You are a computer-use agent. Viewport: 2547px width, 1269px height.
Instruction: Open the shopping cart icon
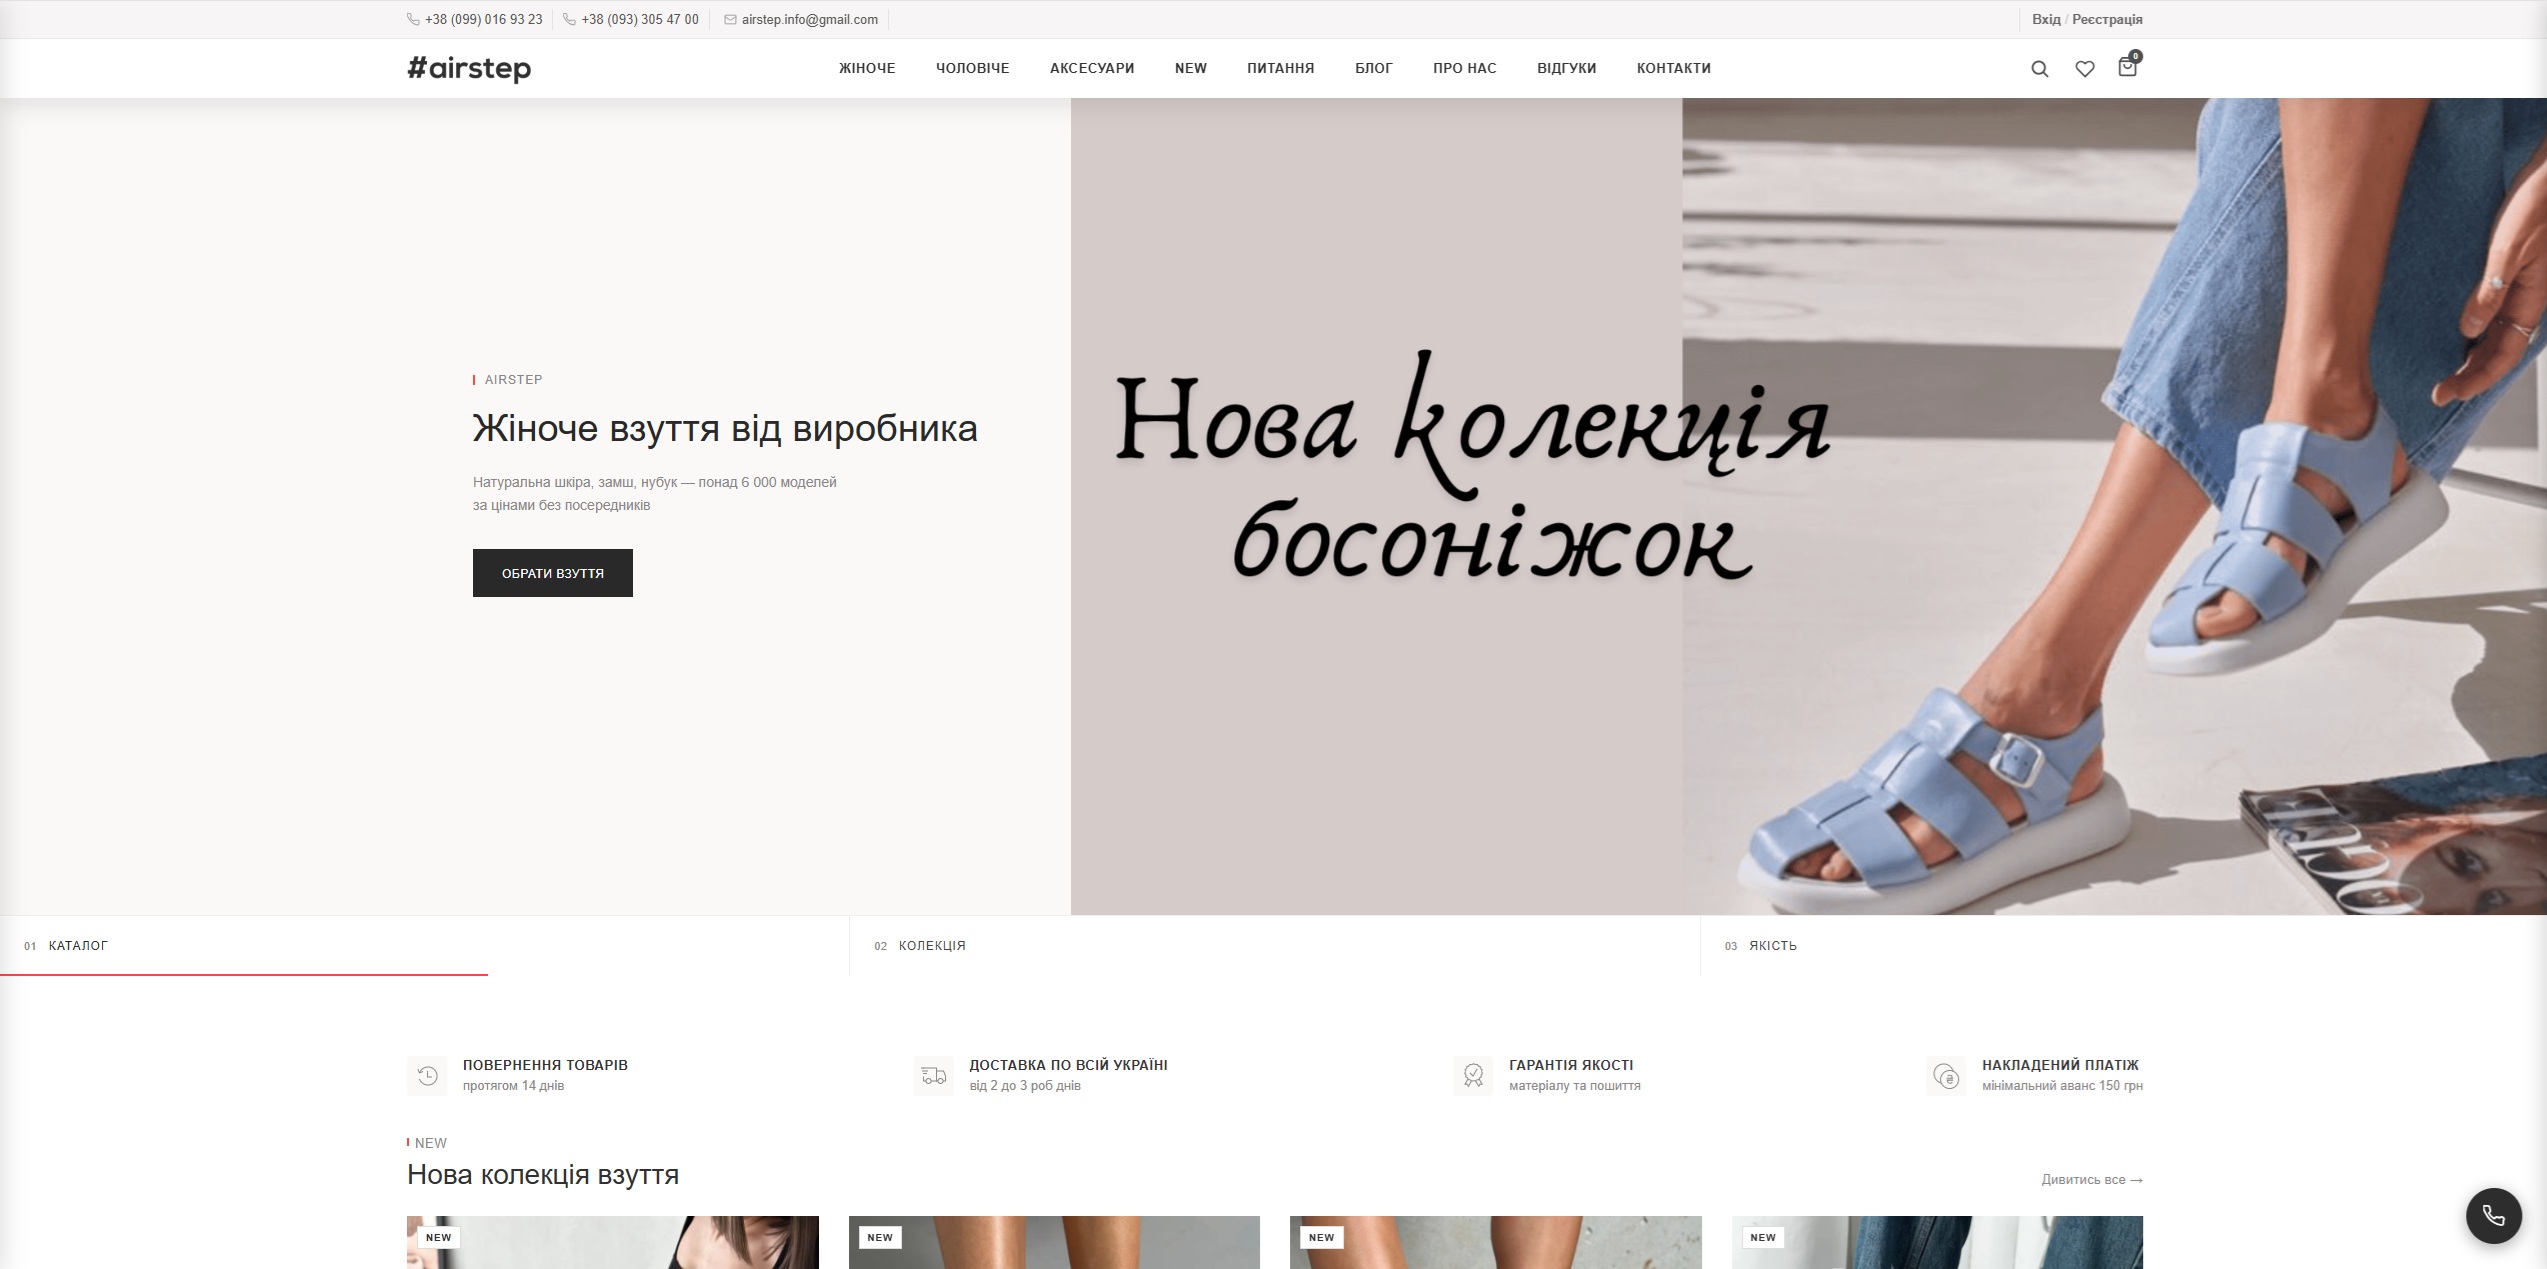click(x=2128, y=68)
